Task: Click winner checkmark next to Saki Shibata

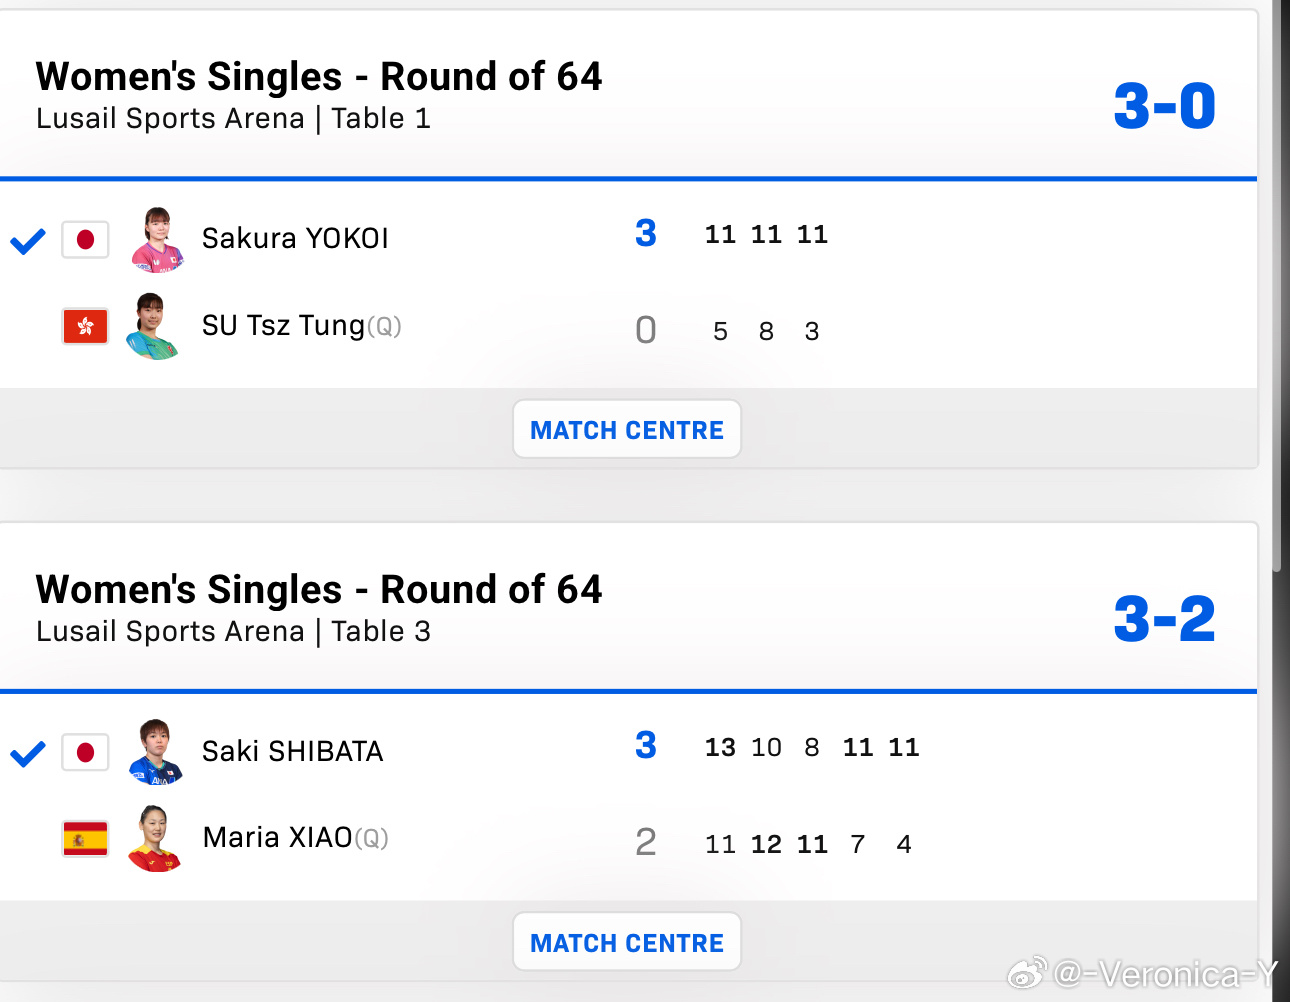Action: coord(28,753)
